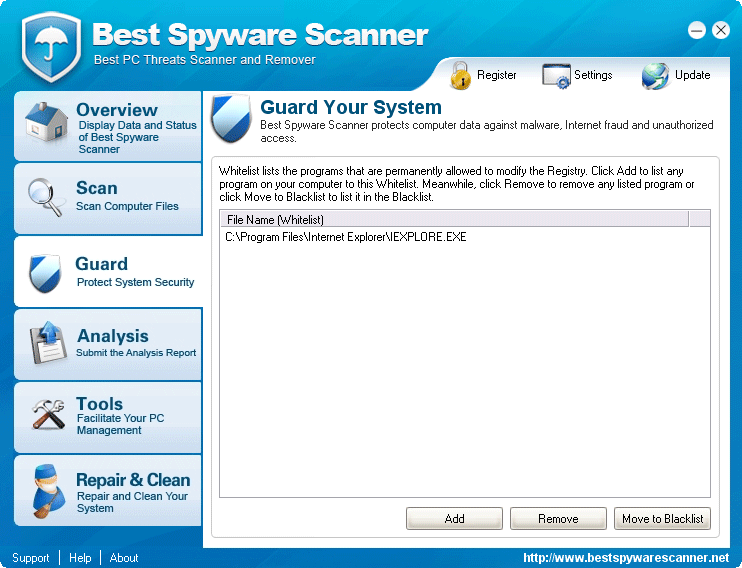Switch to the Scan tab
This screenshot has width=742, height=568.
point(108,199)
